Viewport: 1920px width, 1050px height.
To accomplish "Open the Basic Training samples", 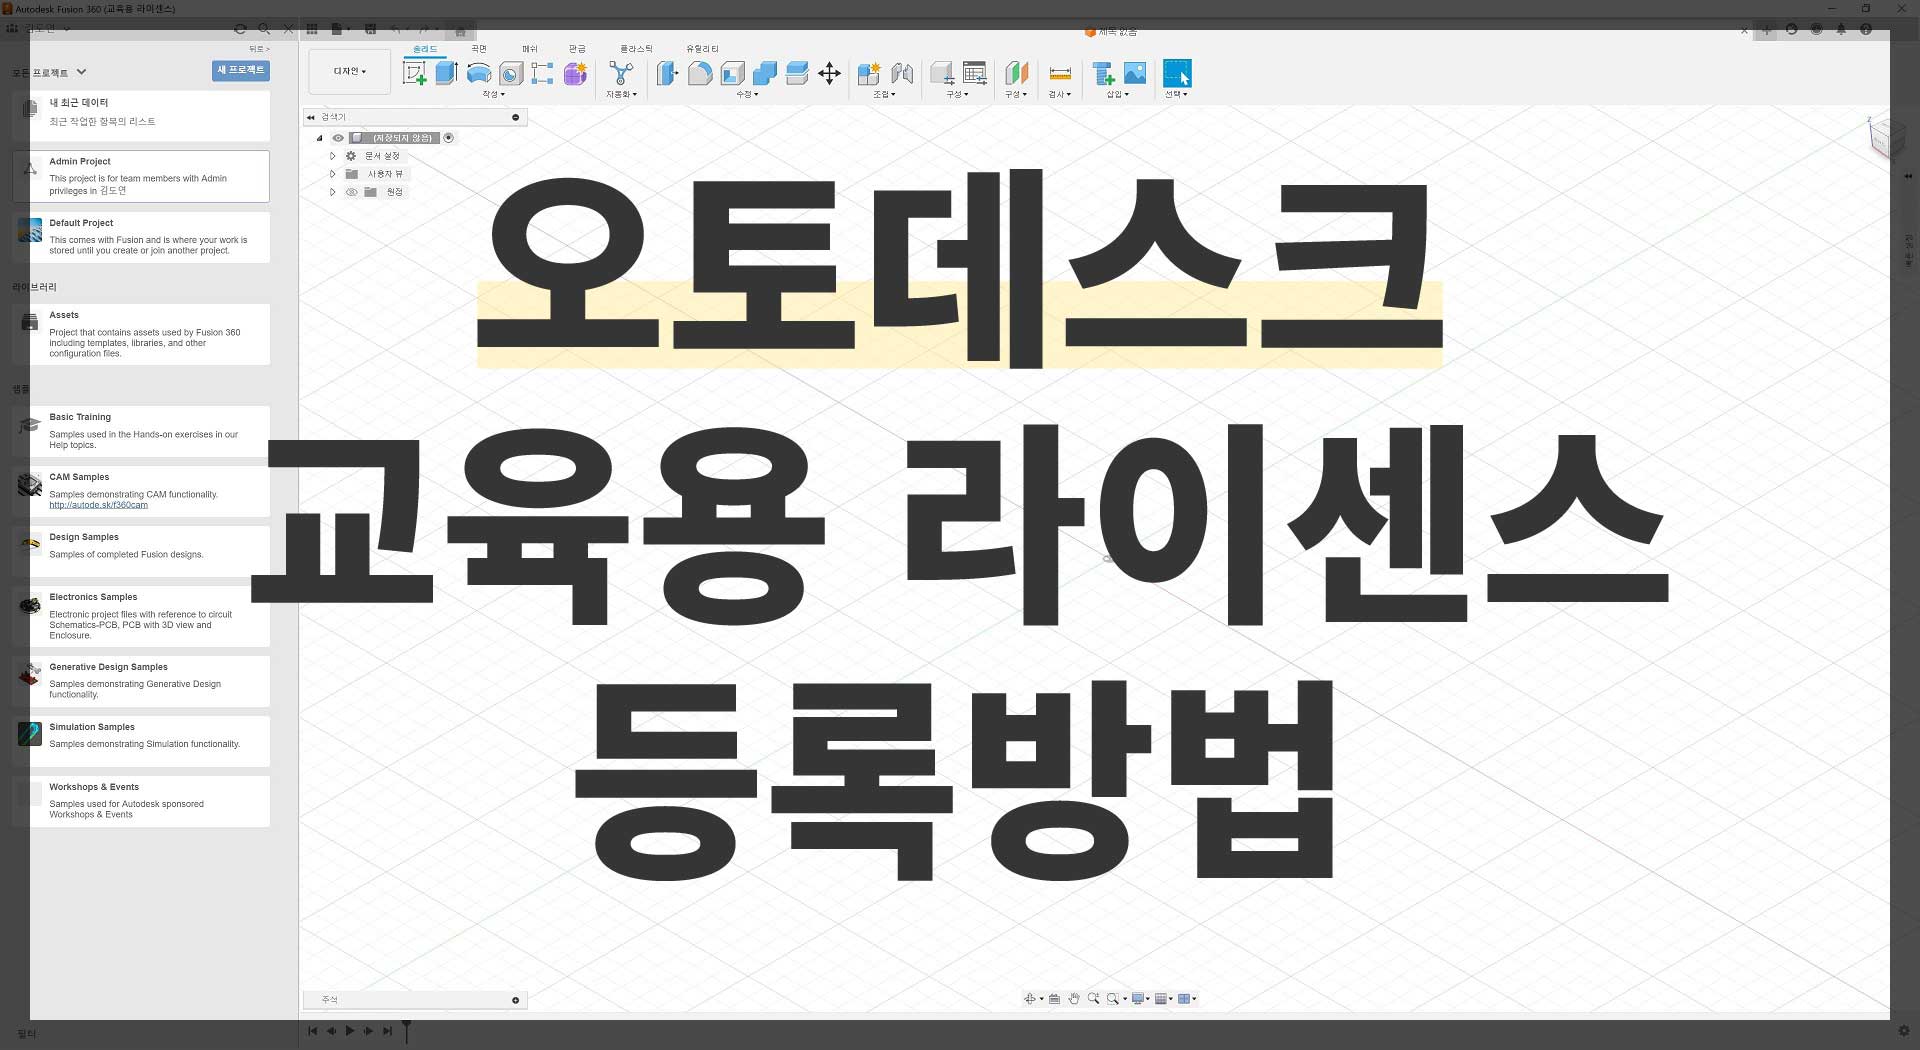I will pyautogui.click(x=141, y=431).
